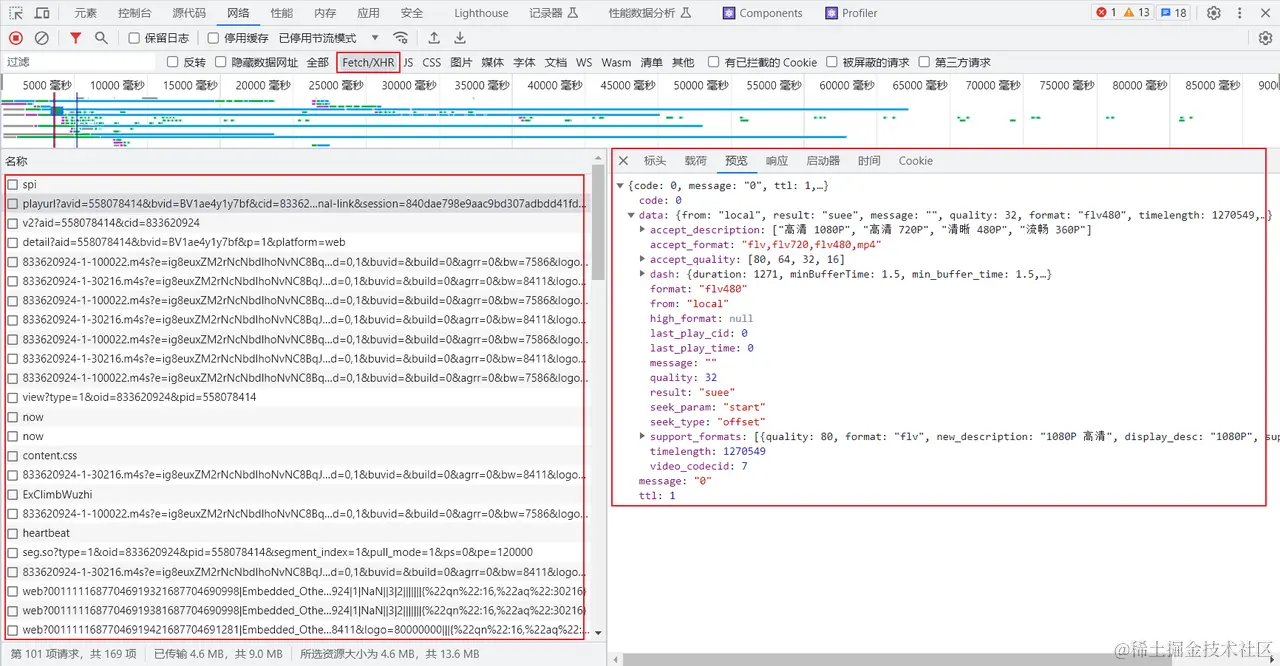Click flask icon beside 记录器
Image resolution: width=1280 pixels, height=666 pixels.
point(573,13)
